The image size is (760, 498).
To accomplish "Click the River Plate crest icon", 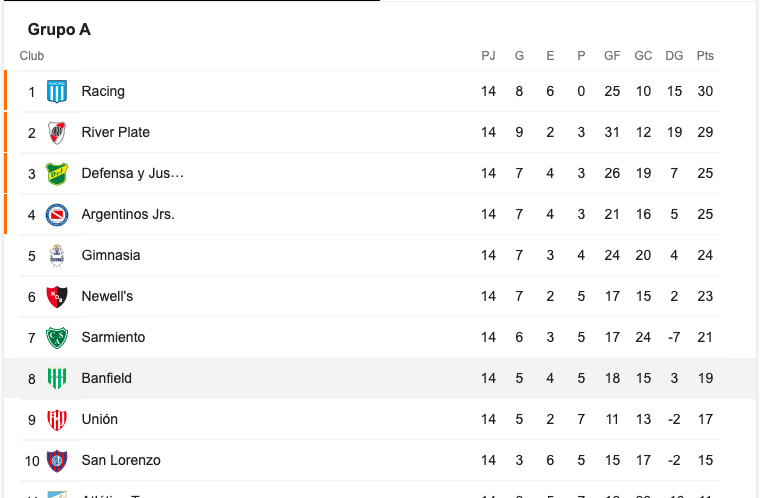I will pos(57,132).
